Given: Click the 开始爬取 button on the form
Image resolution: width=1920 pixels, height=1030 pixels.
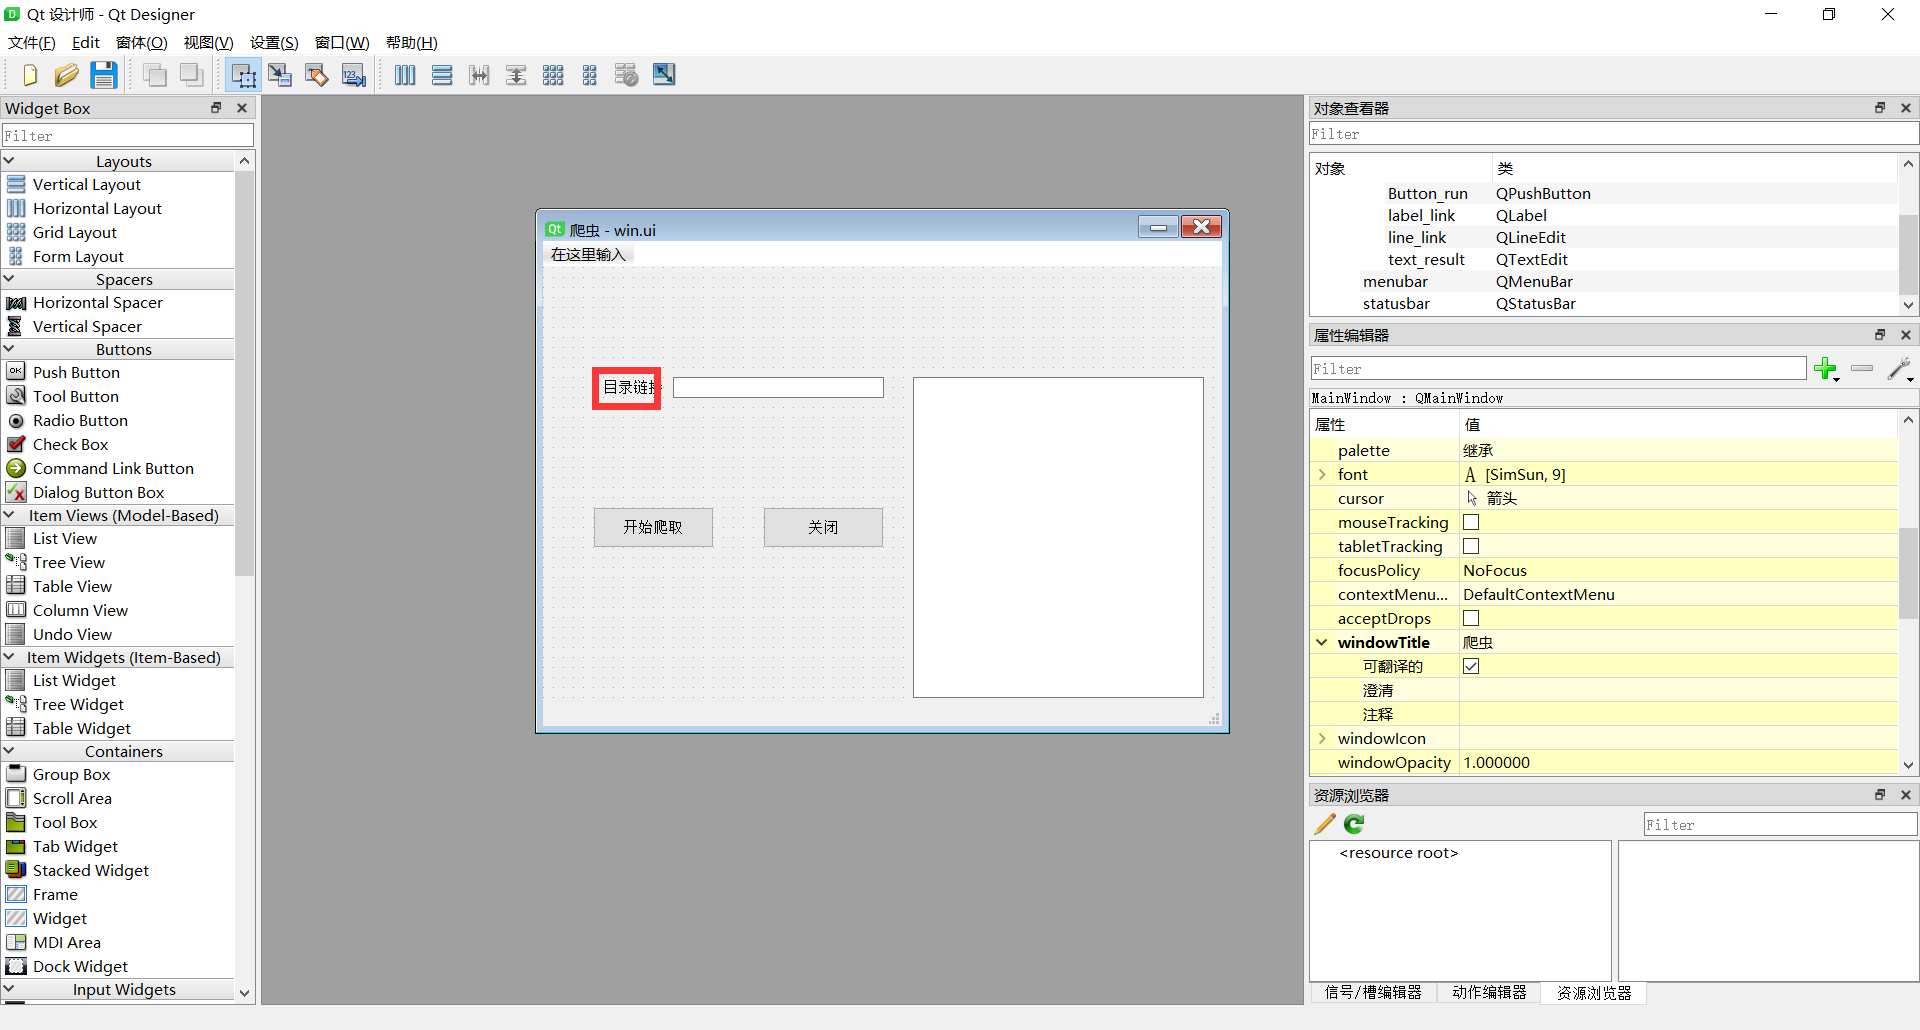Looking at the screenshot, I should point(653,527).
